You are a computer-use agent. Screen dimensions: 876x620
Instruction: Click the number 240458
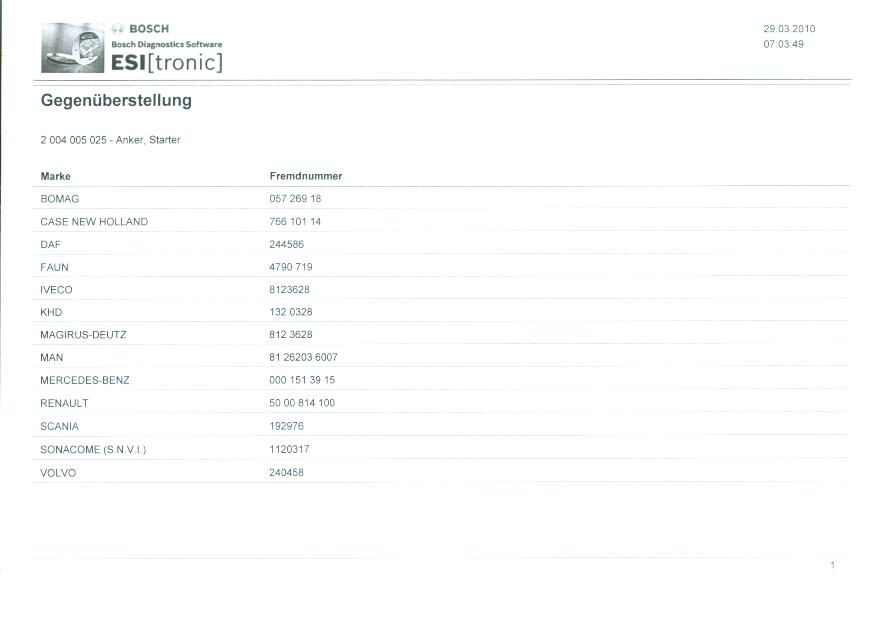click(x=287, y=473)
